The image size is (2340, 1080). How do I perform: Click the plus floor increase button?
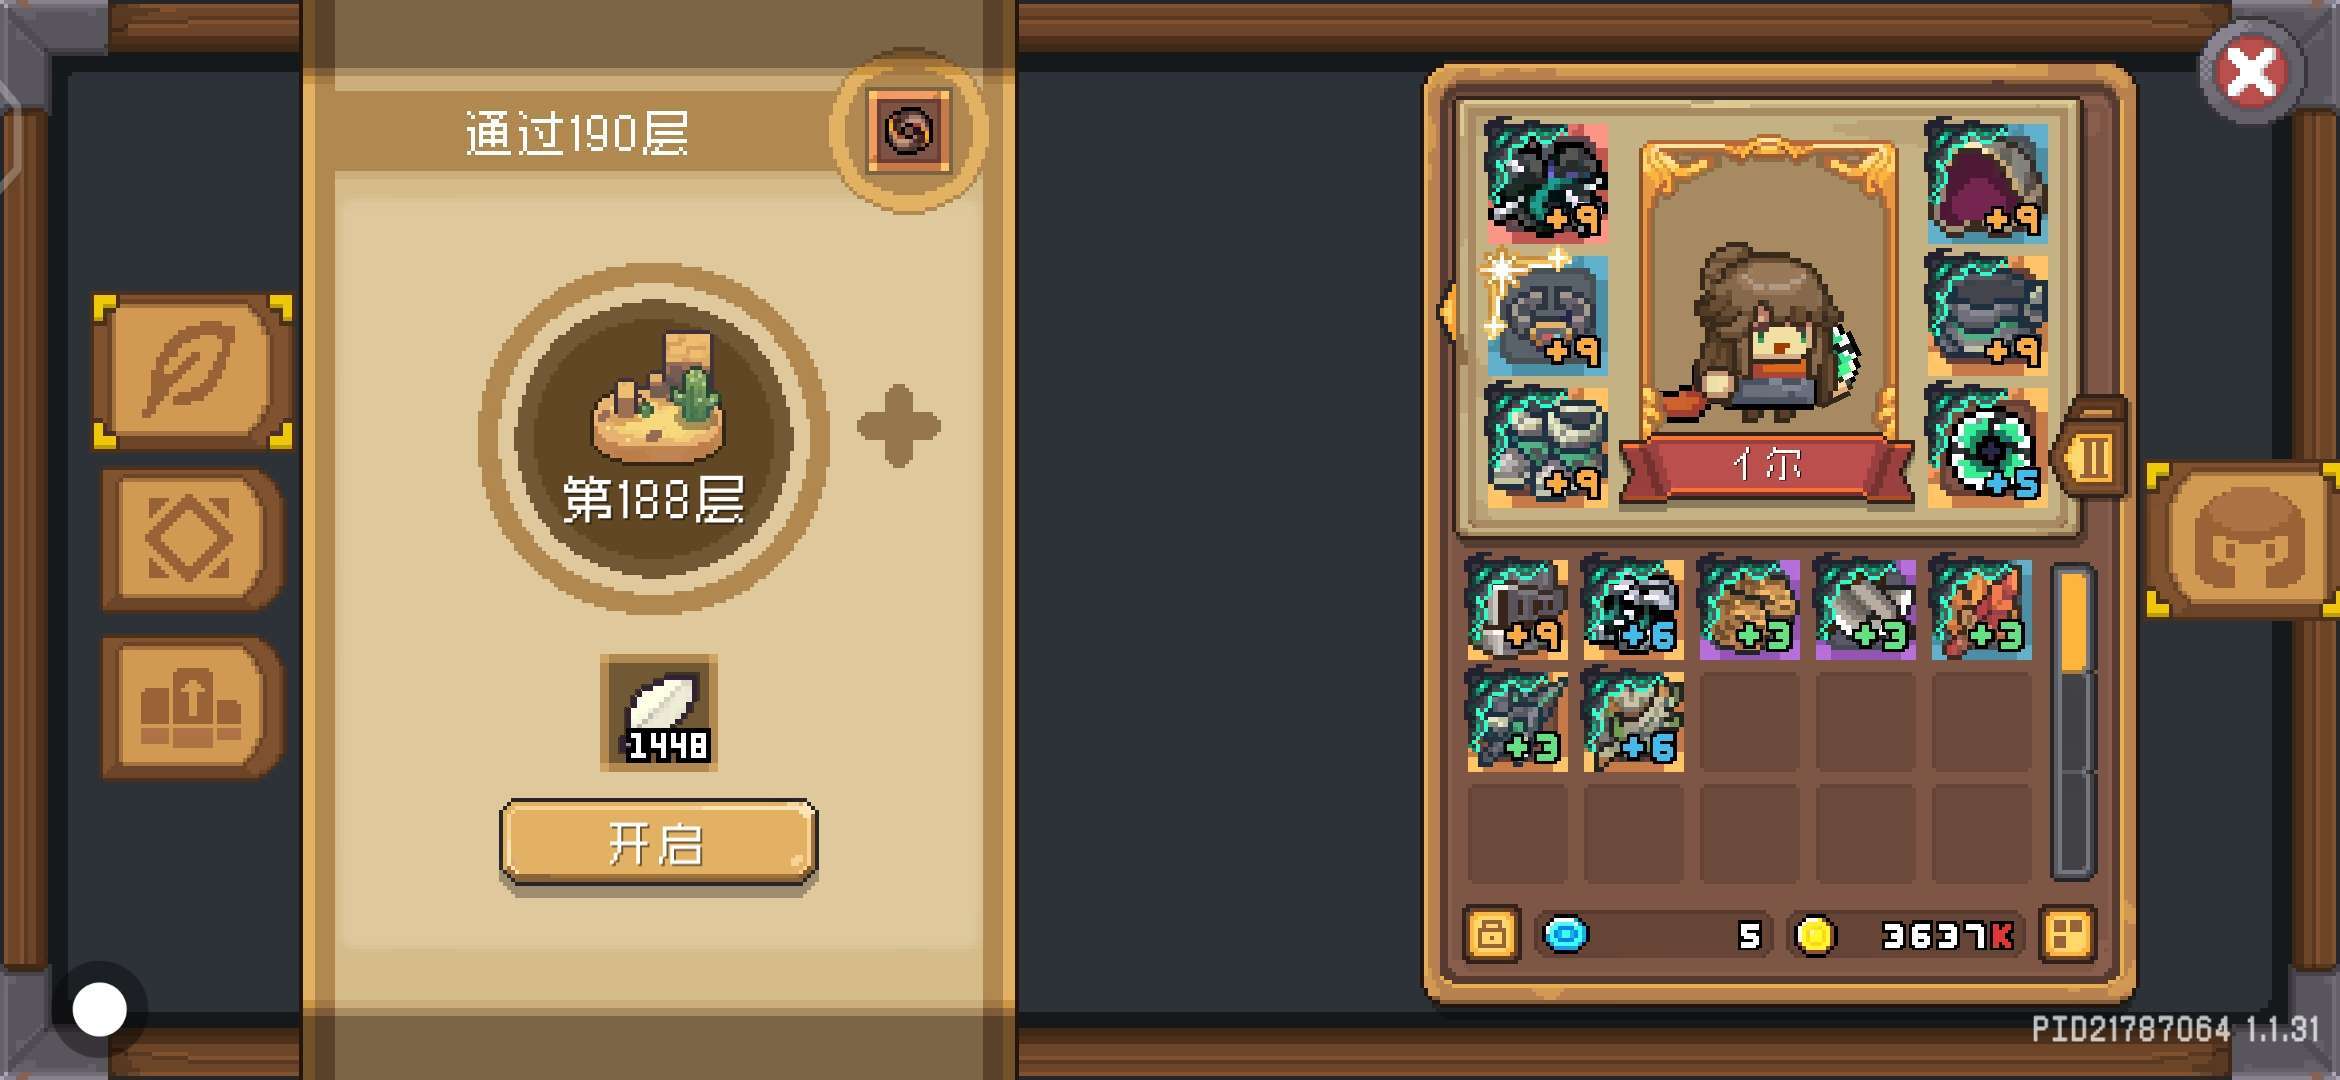tap(898, 426)
